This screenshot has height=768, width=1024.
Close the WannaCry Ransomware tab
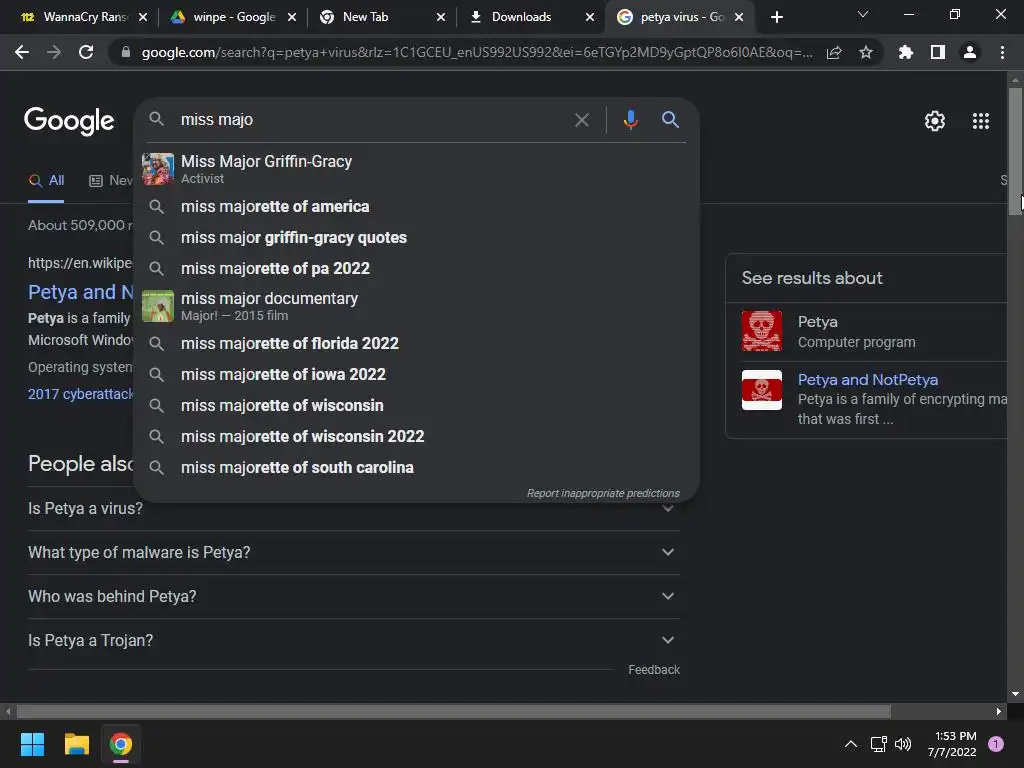(x=143, y=17)
